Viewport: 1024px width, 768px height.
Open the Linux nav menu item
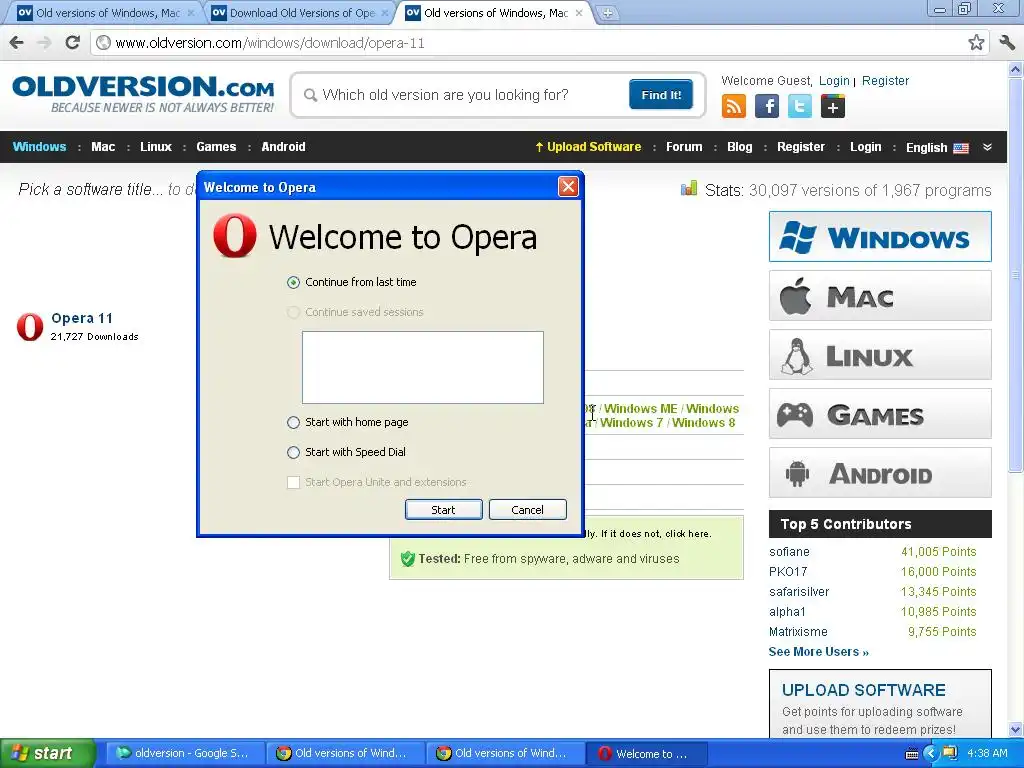155,147
